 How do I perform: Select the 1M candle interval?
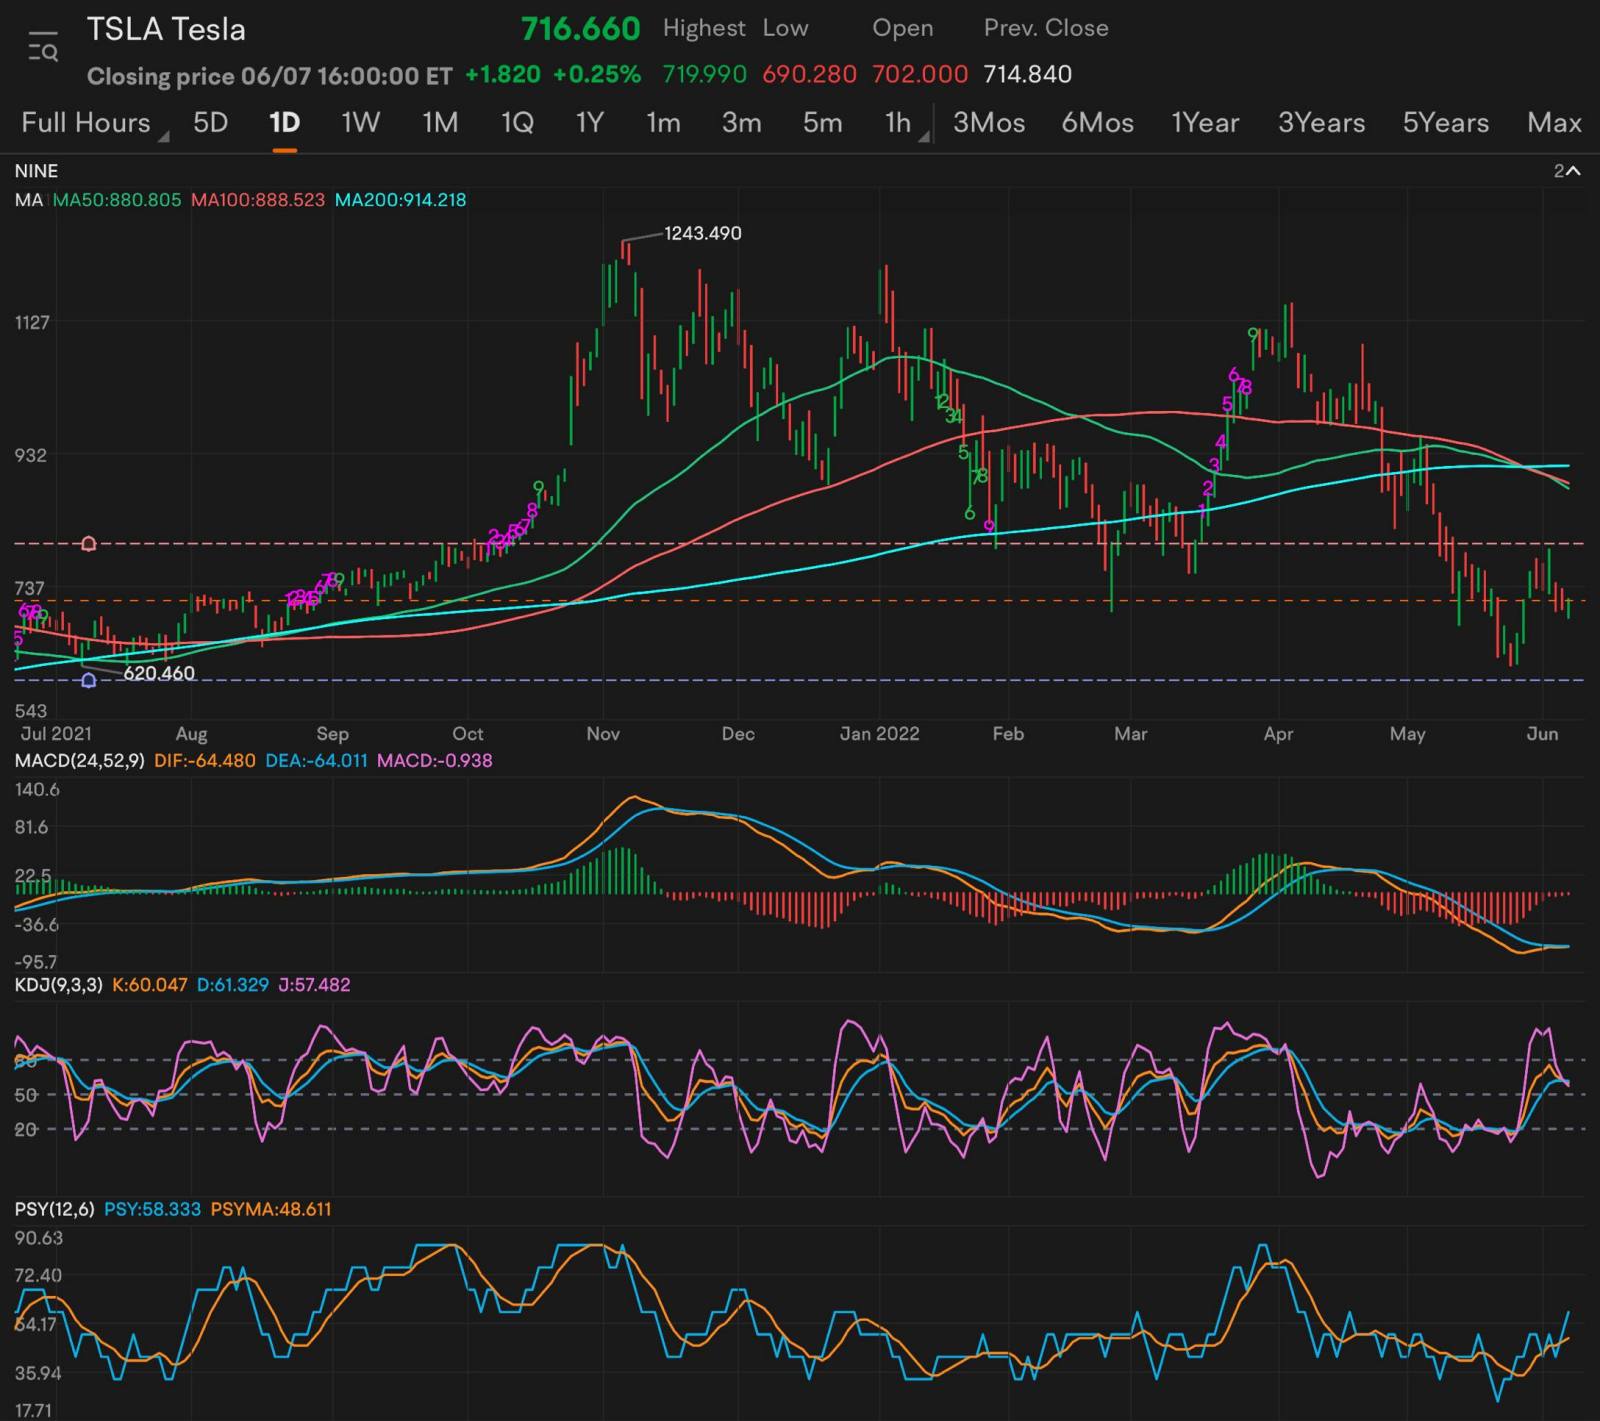[x=440, y=123]
